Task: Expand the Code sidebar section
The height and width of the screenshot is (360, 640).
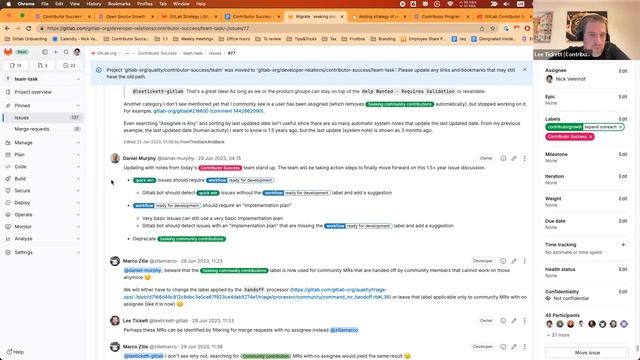Action: pyautogui.click(x=42, y=167)
